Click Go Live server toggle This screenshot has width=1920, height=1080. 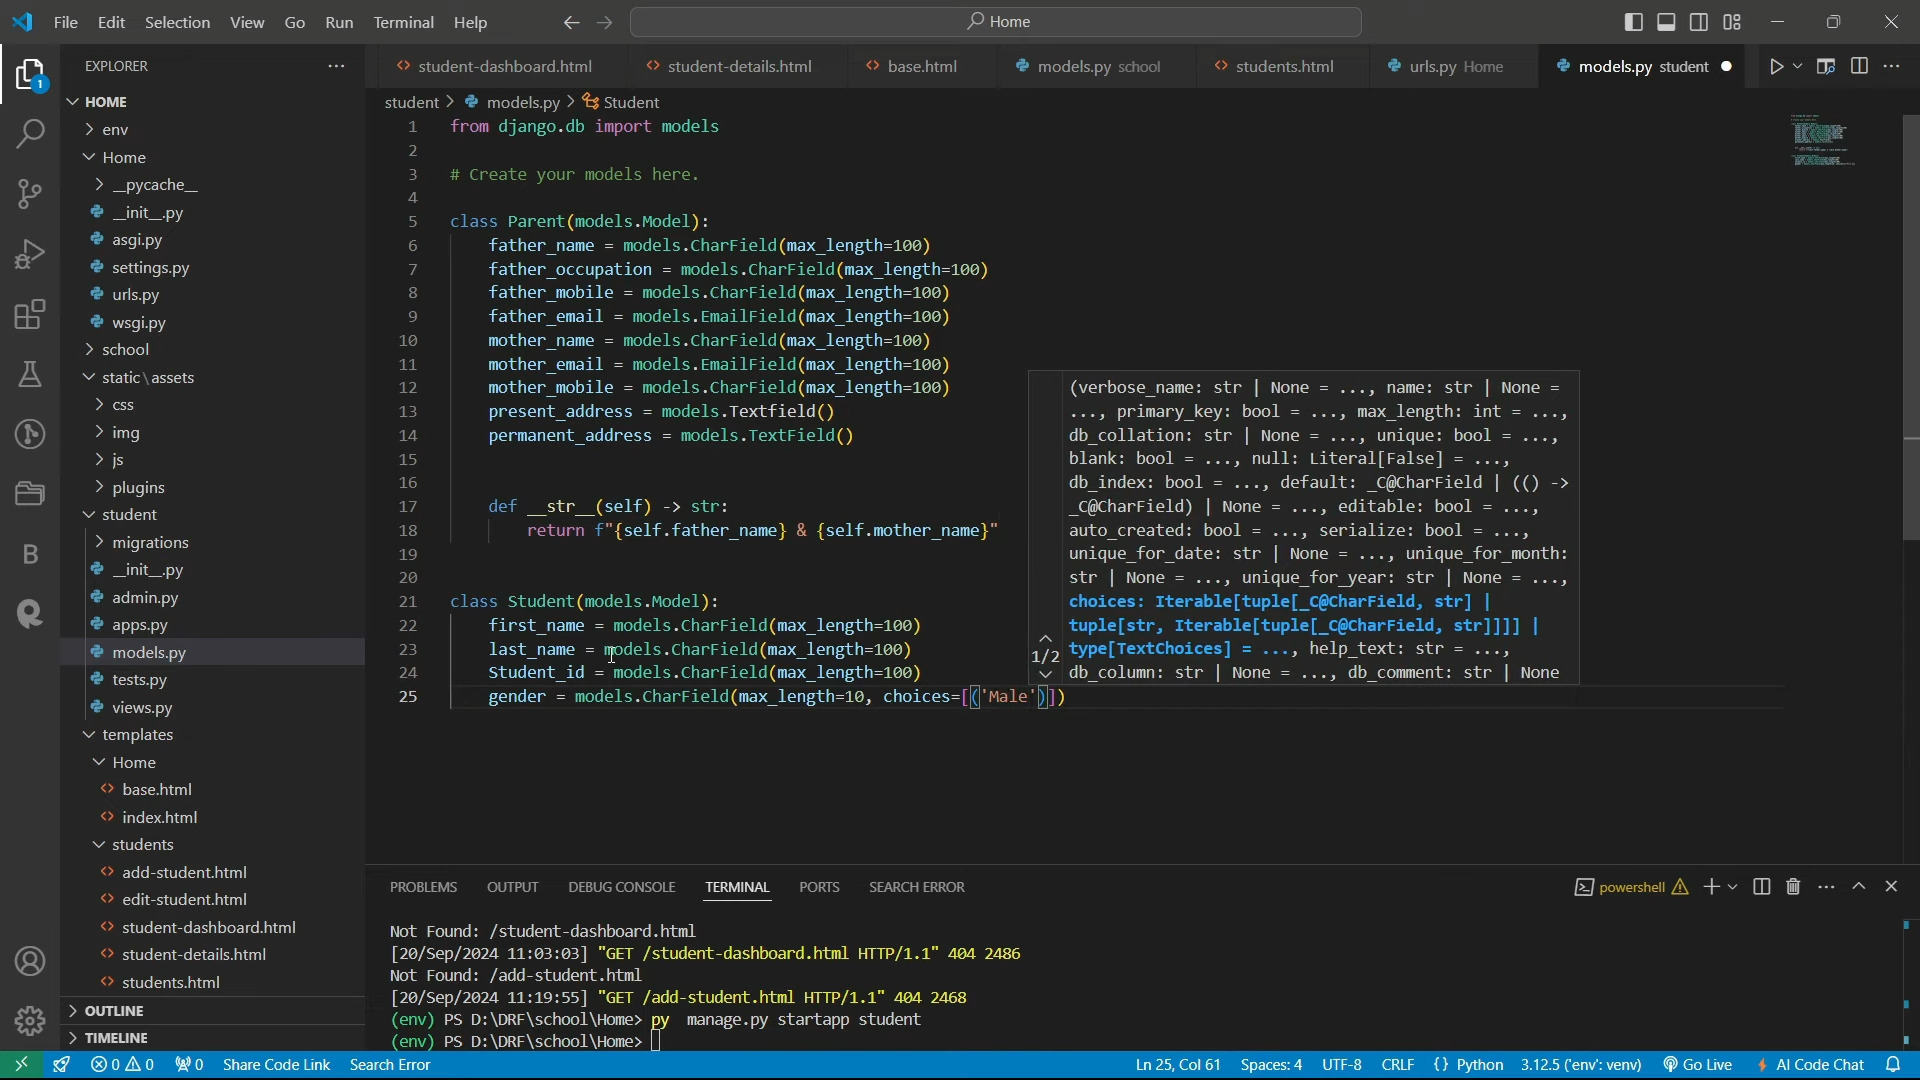[1698, 1065]
